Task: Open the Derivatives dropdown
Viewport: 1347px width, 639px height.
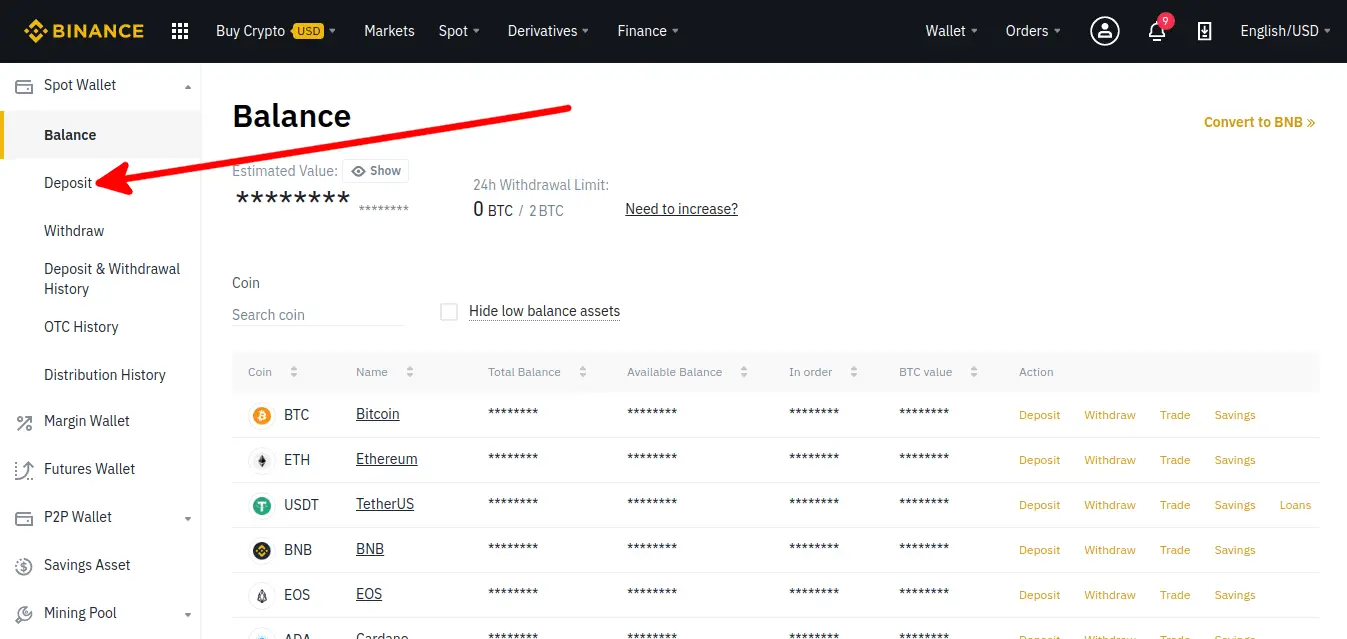Action: [549, 31]
